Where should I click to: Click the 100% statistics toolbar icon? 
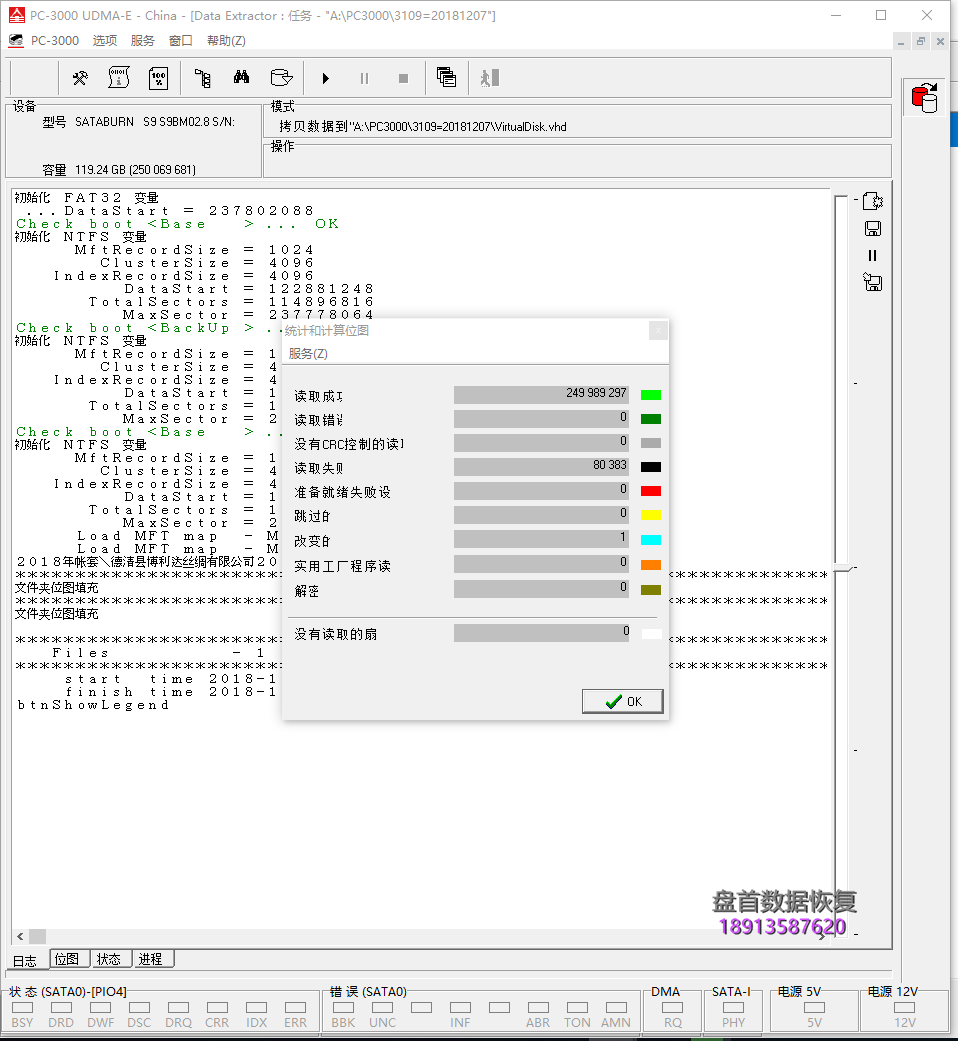click(x=158, y=77)
